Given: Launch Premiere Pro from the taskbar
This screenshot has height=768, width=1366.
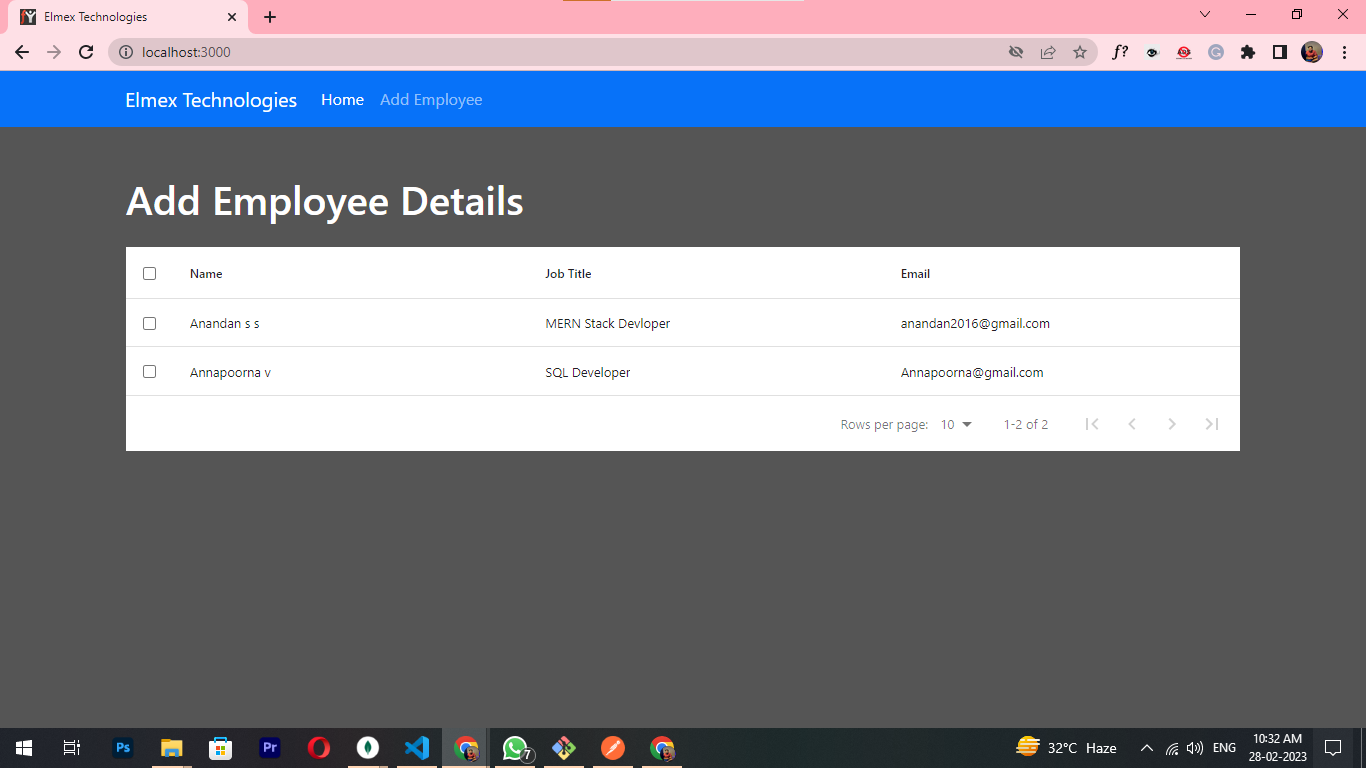Looking at the screenshot, I should coord(269,748).
